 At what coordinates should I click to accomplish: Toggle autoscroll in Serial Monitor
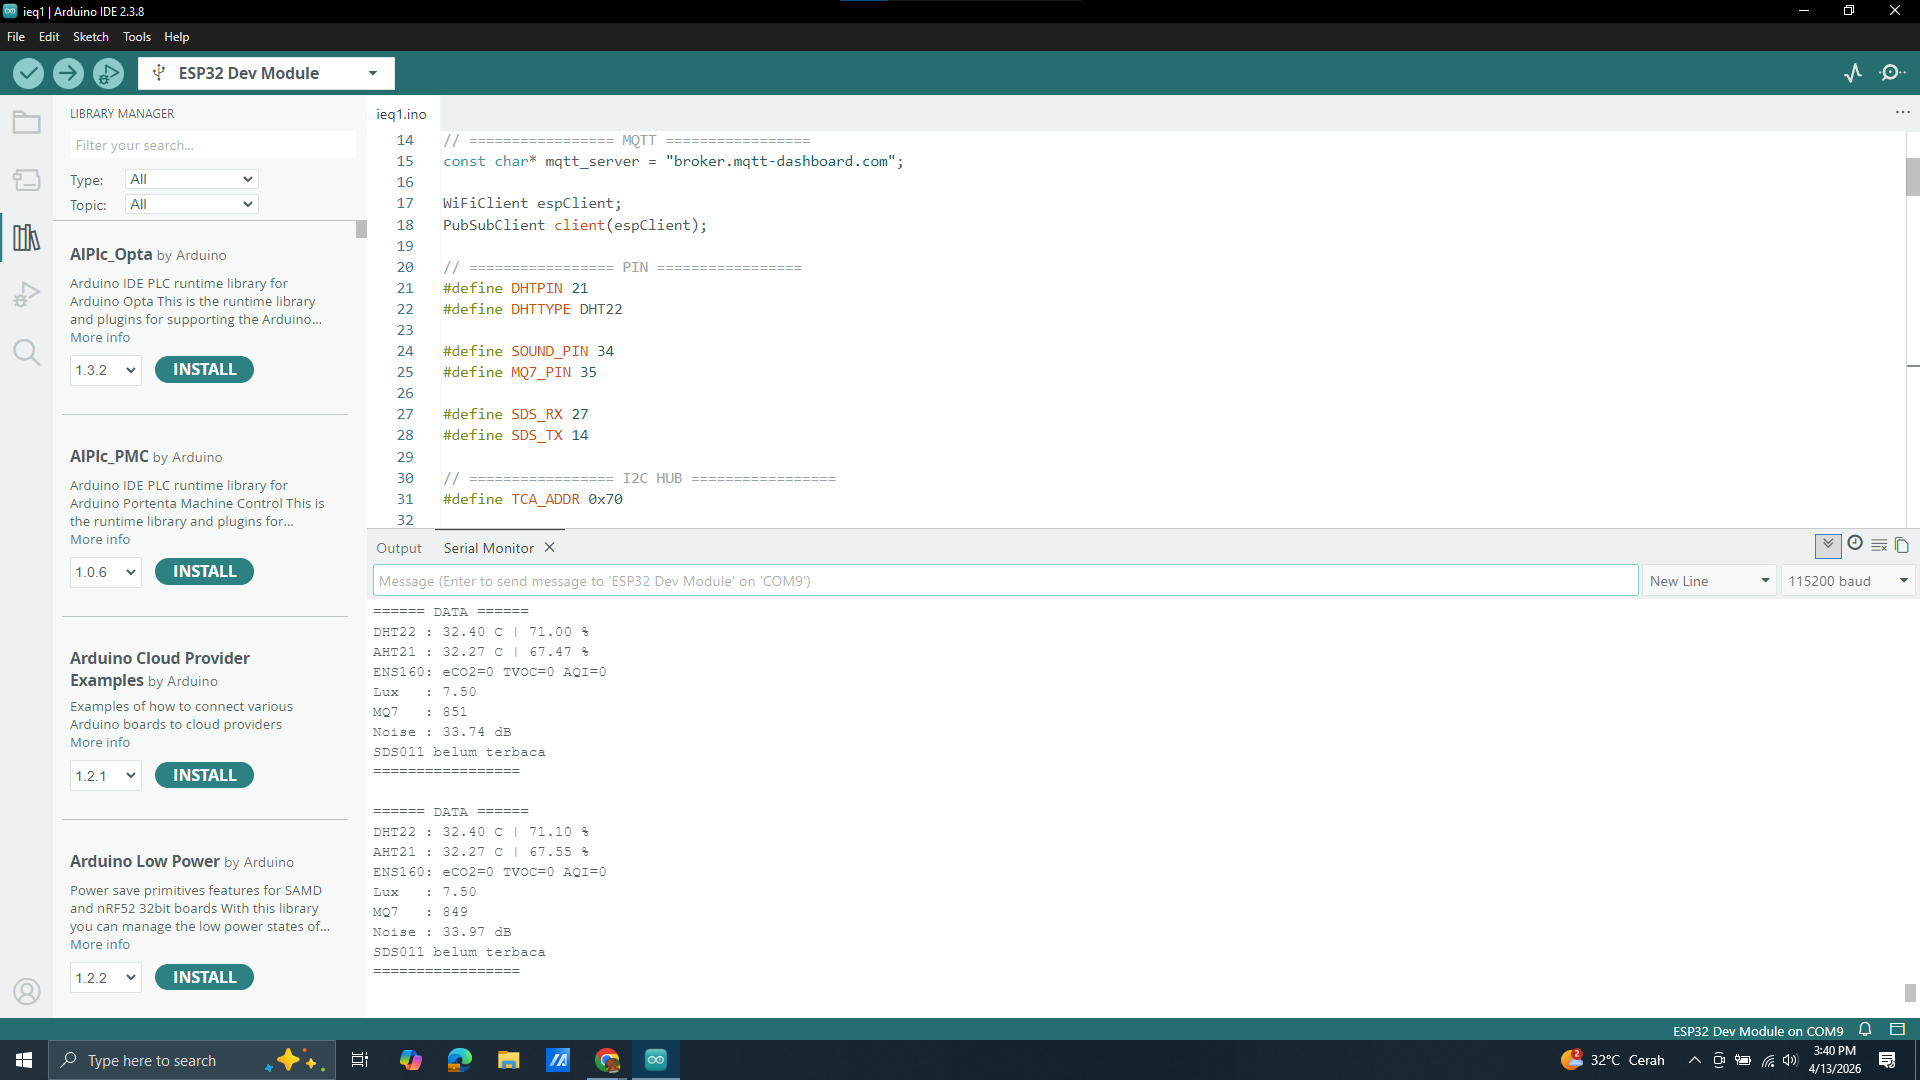[x=1828, y=545]
